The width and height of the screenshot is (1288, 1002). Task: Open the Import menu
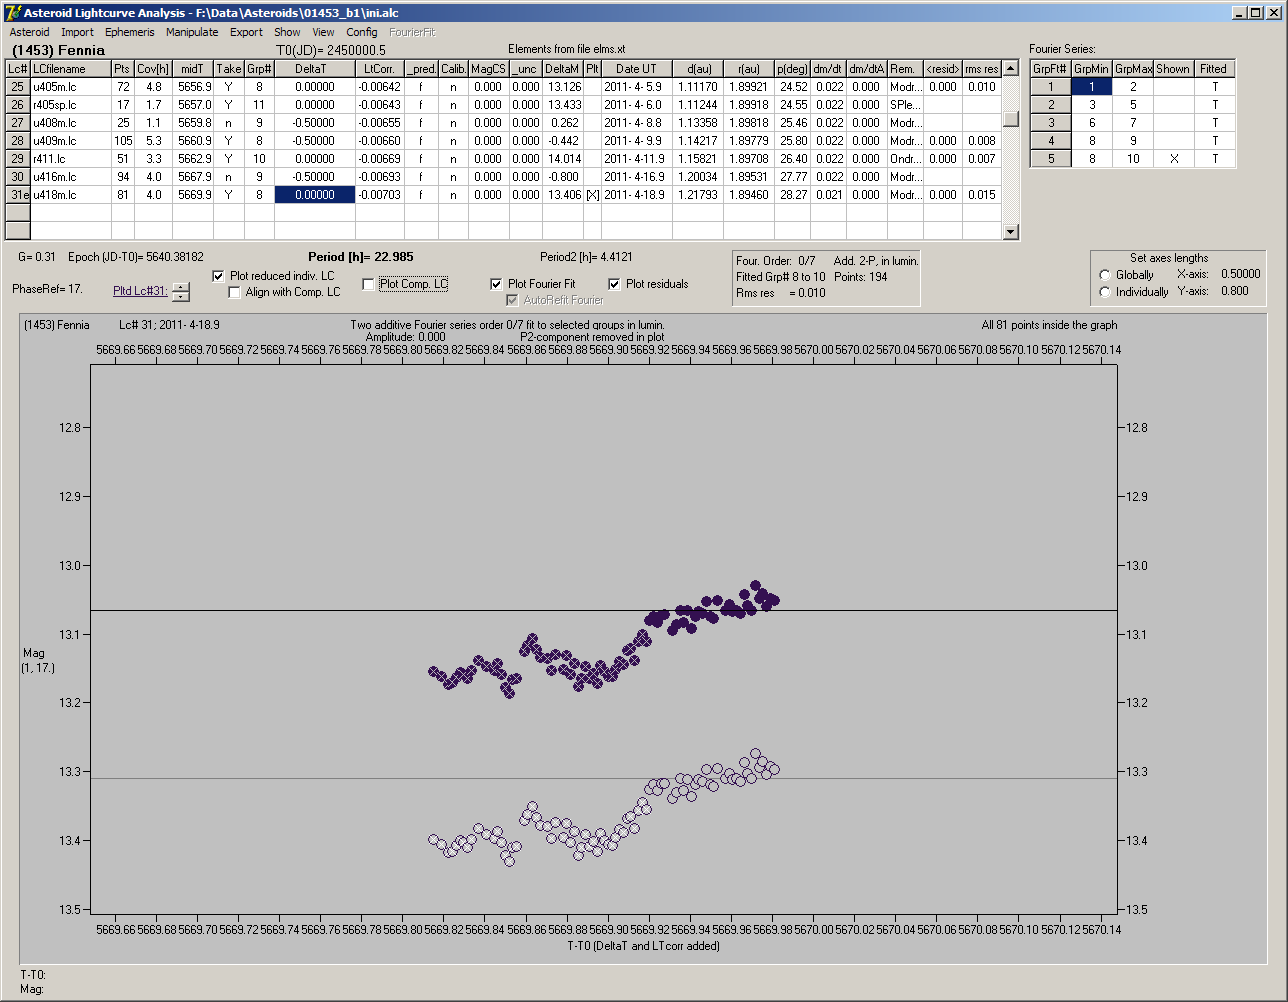[78, 32]
